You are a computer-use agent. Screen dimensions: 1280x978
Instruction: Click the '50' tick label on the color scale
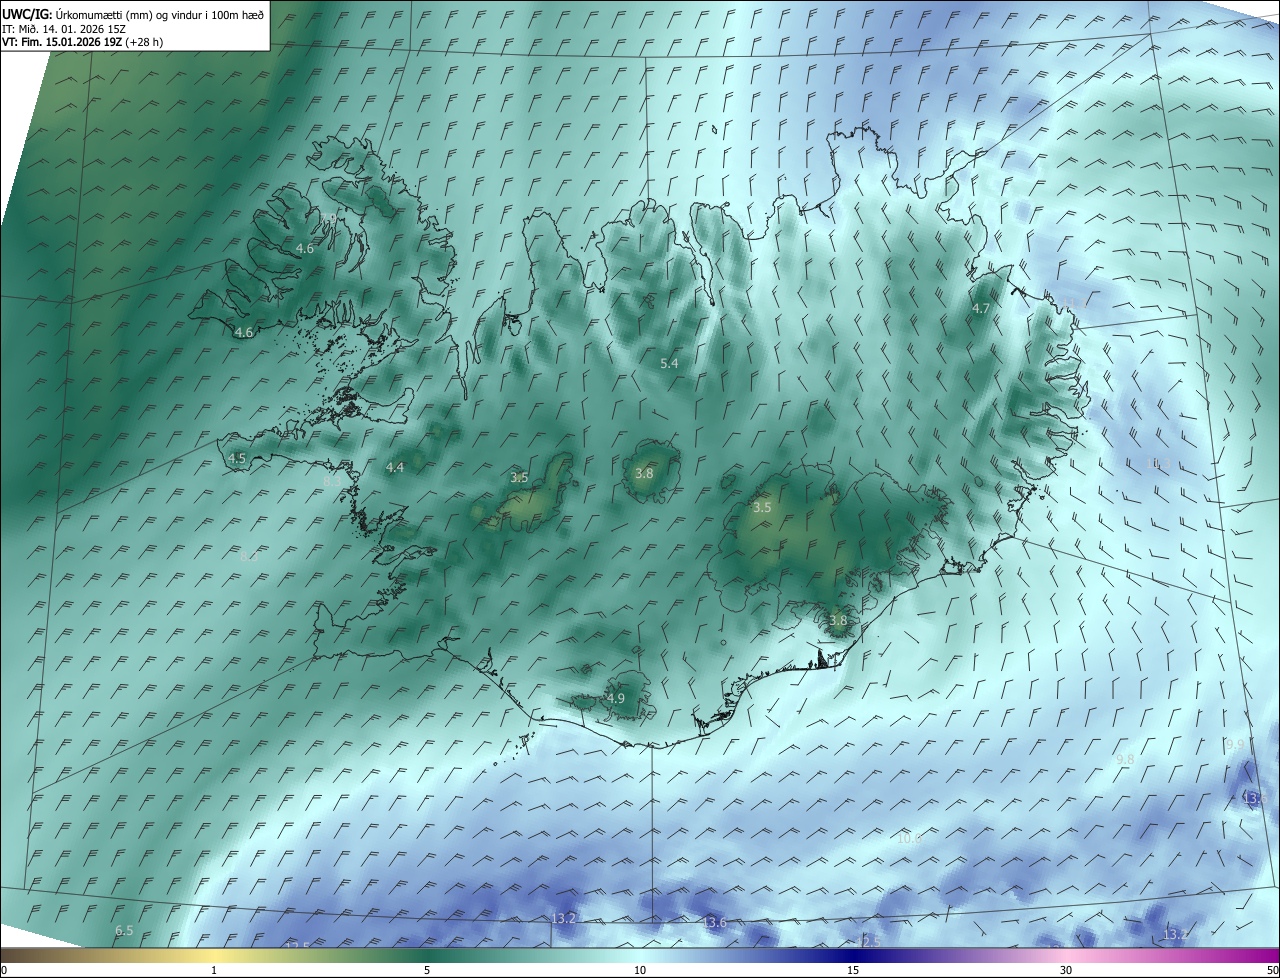1272,971
